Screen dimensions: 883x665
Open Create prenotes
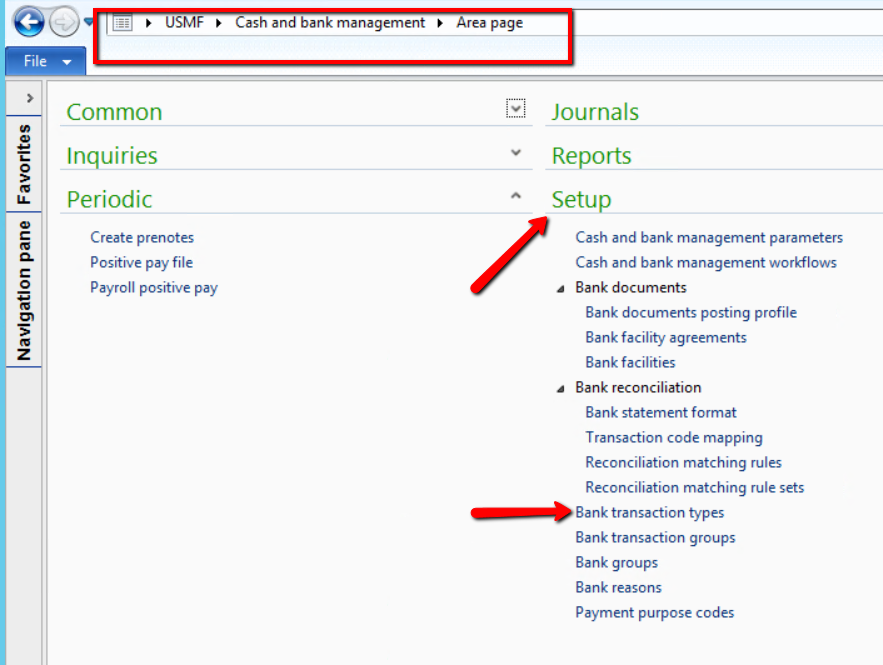coord(142,237)
